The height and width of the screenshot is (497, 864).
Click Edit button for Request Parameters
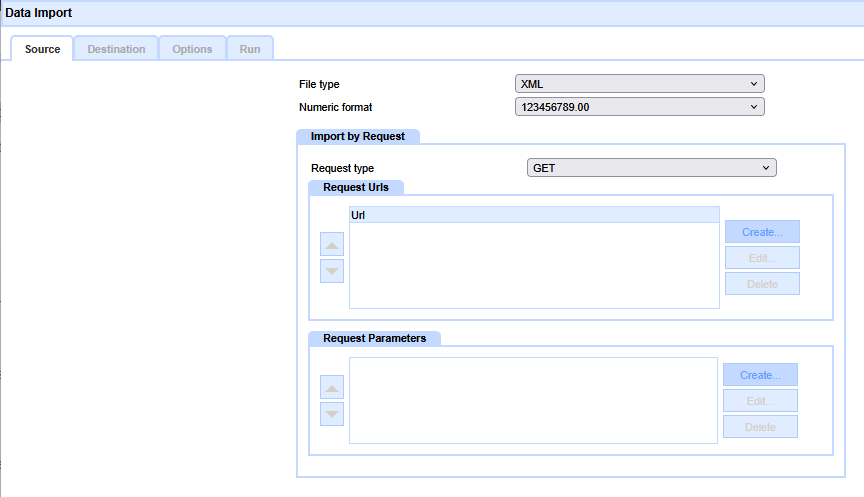tap(760, 401)
